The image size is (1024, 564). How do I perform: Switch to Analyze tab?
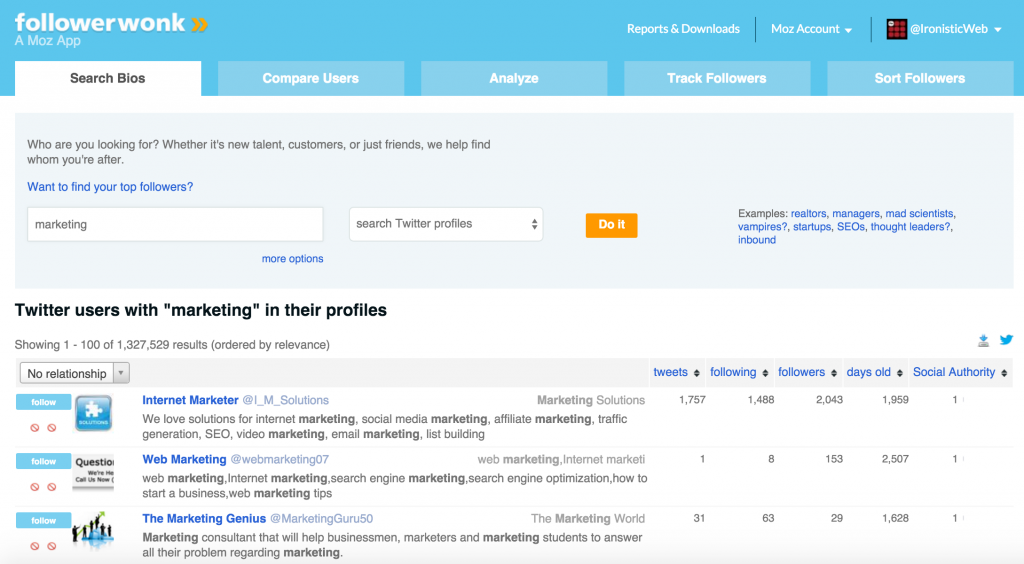[514, 78]
